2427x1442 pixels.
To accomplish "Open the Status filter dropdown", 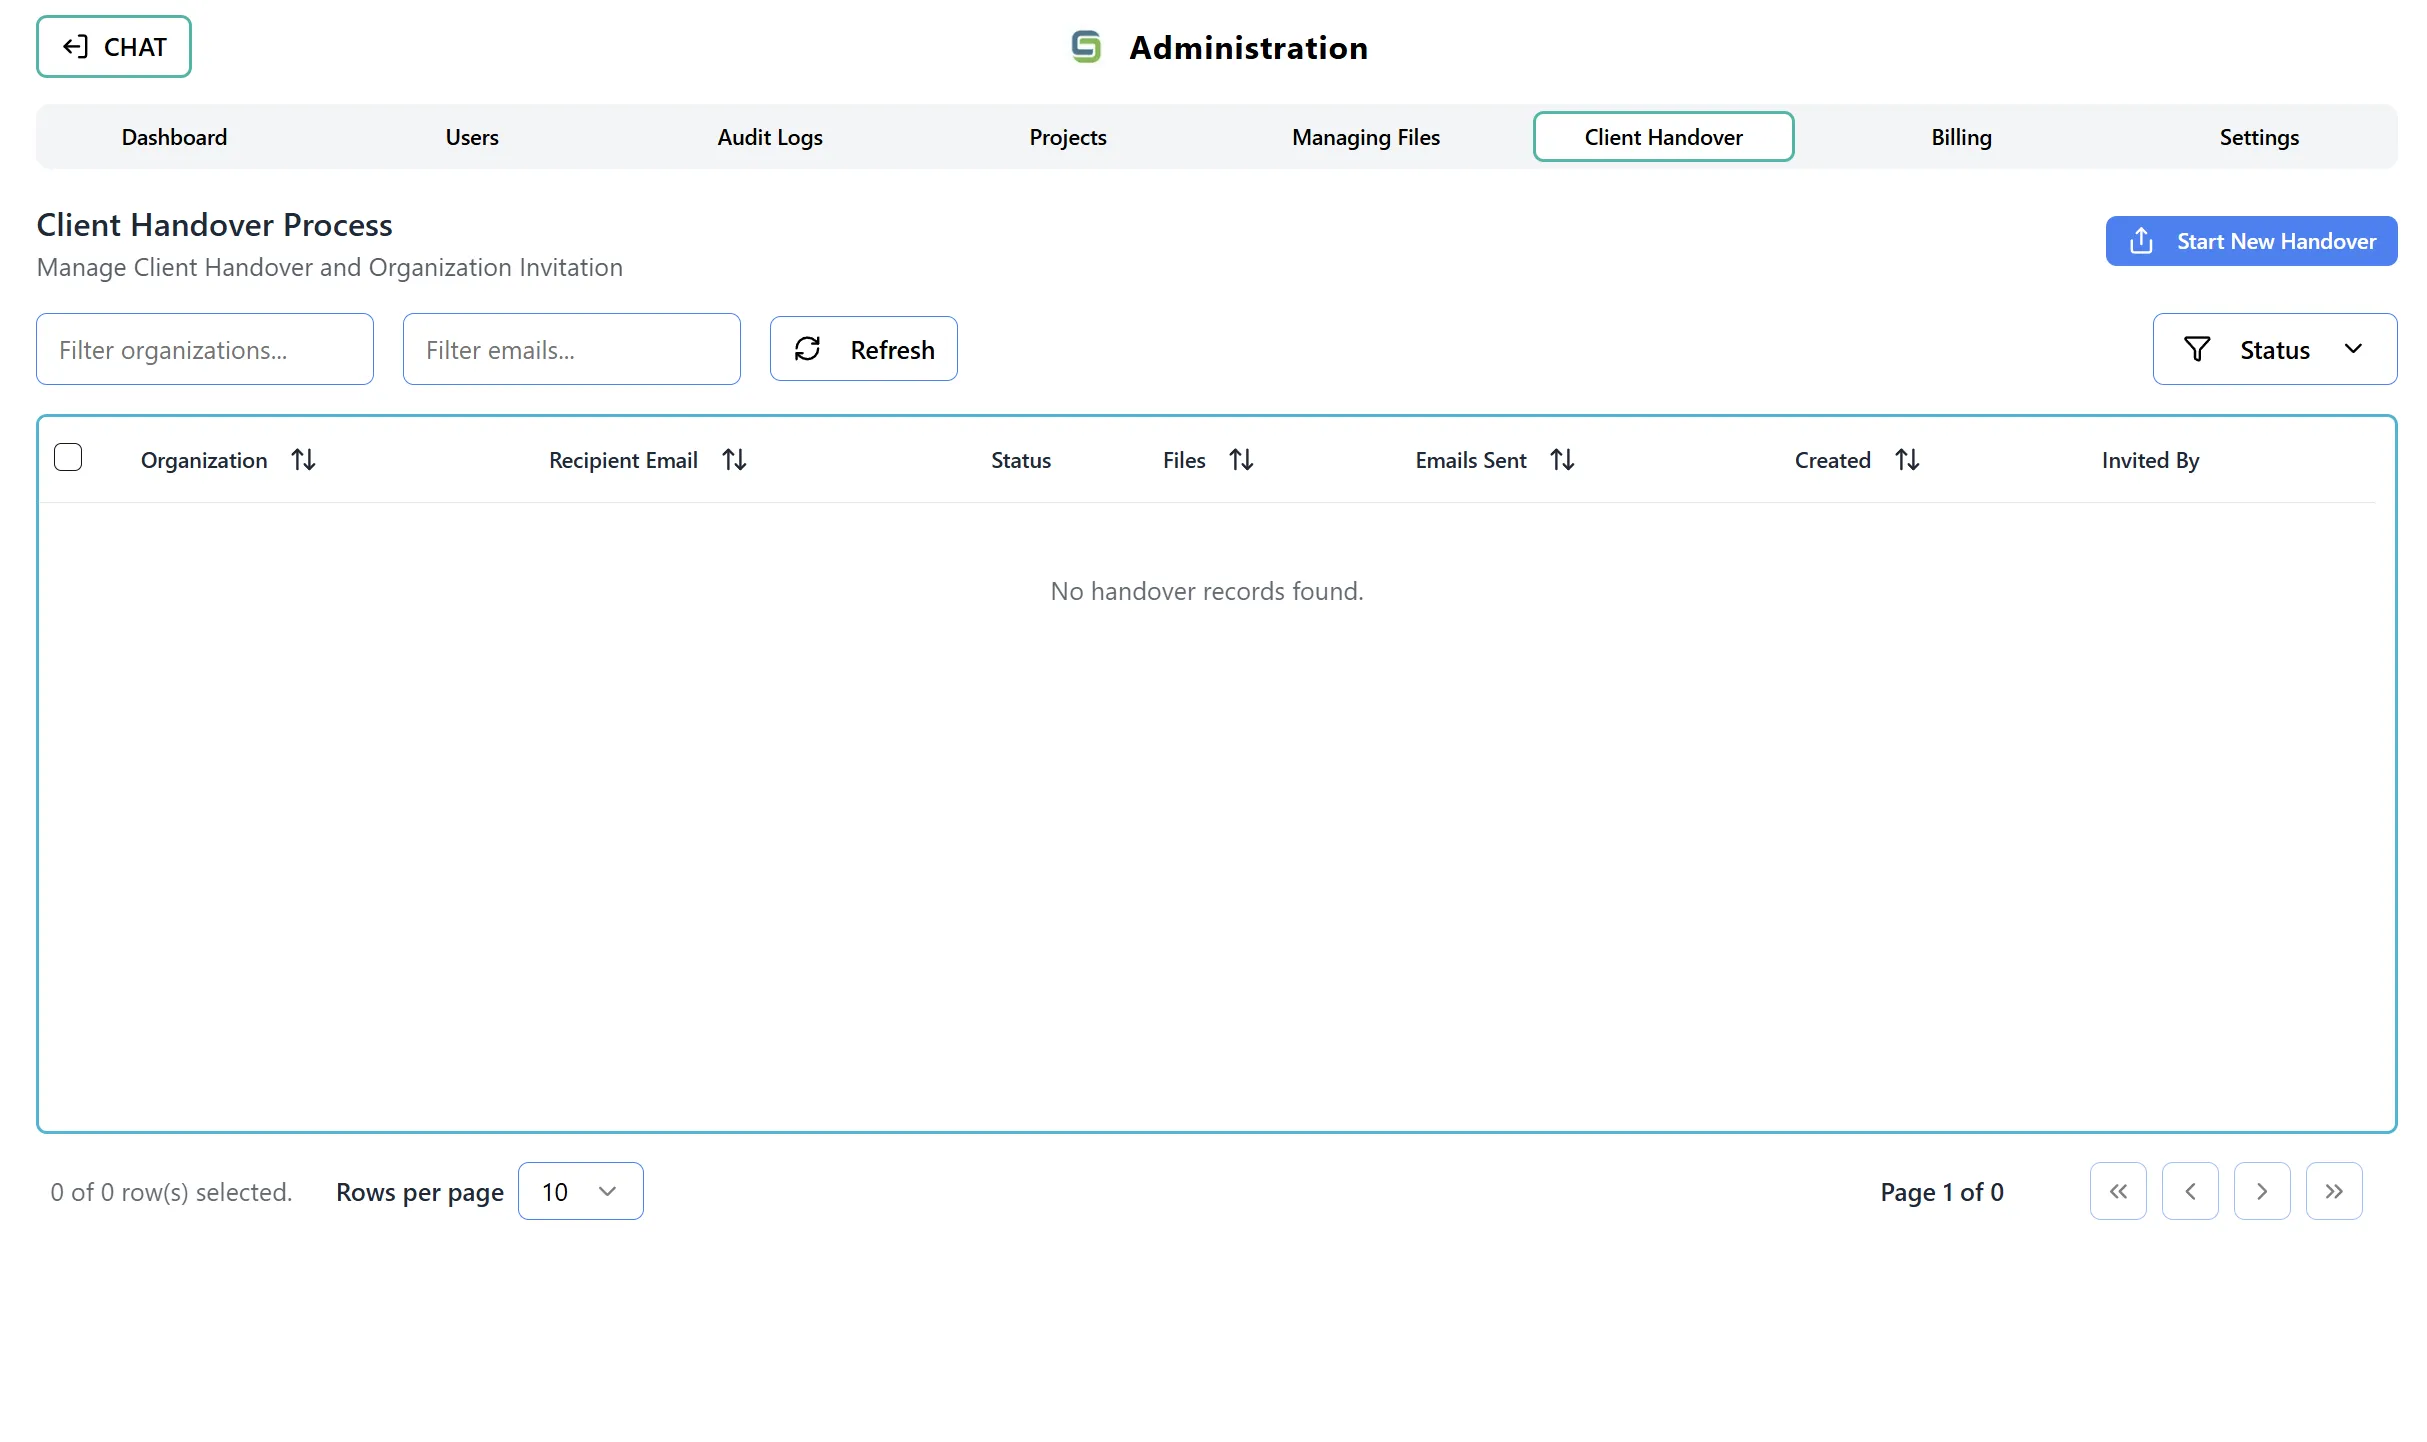I will 2275,348.
